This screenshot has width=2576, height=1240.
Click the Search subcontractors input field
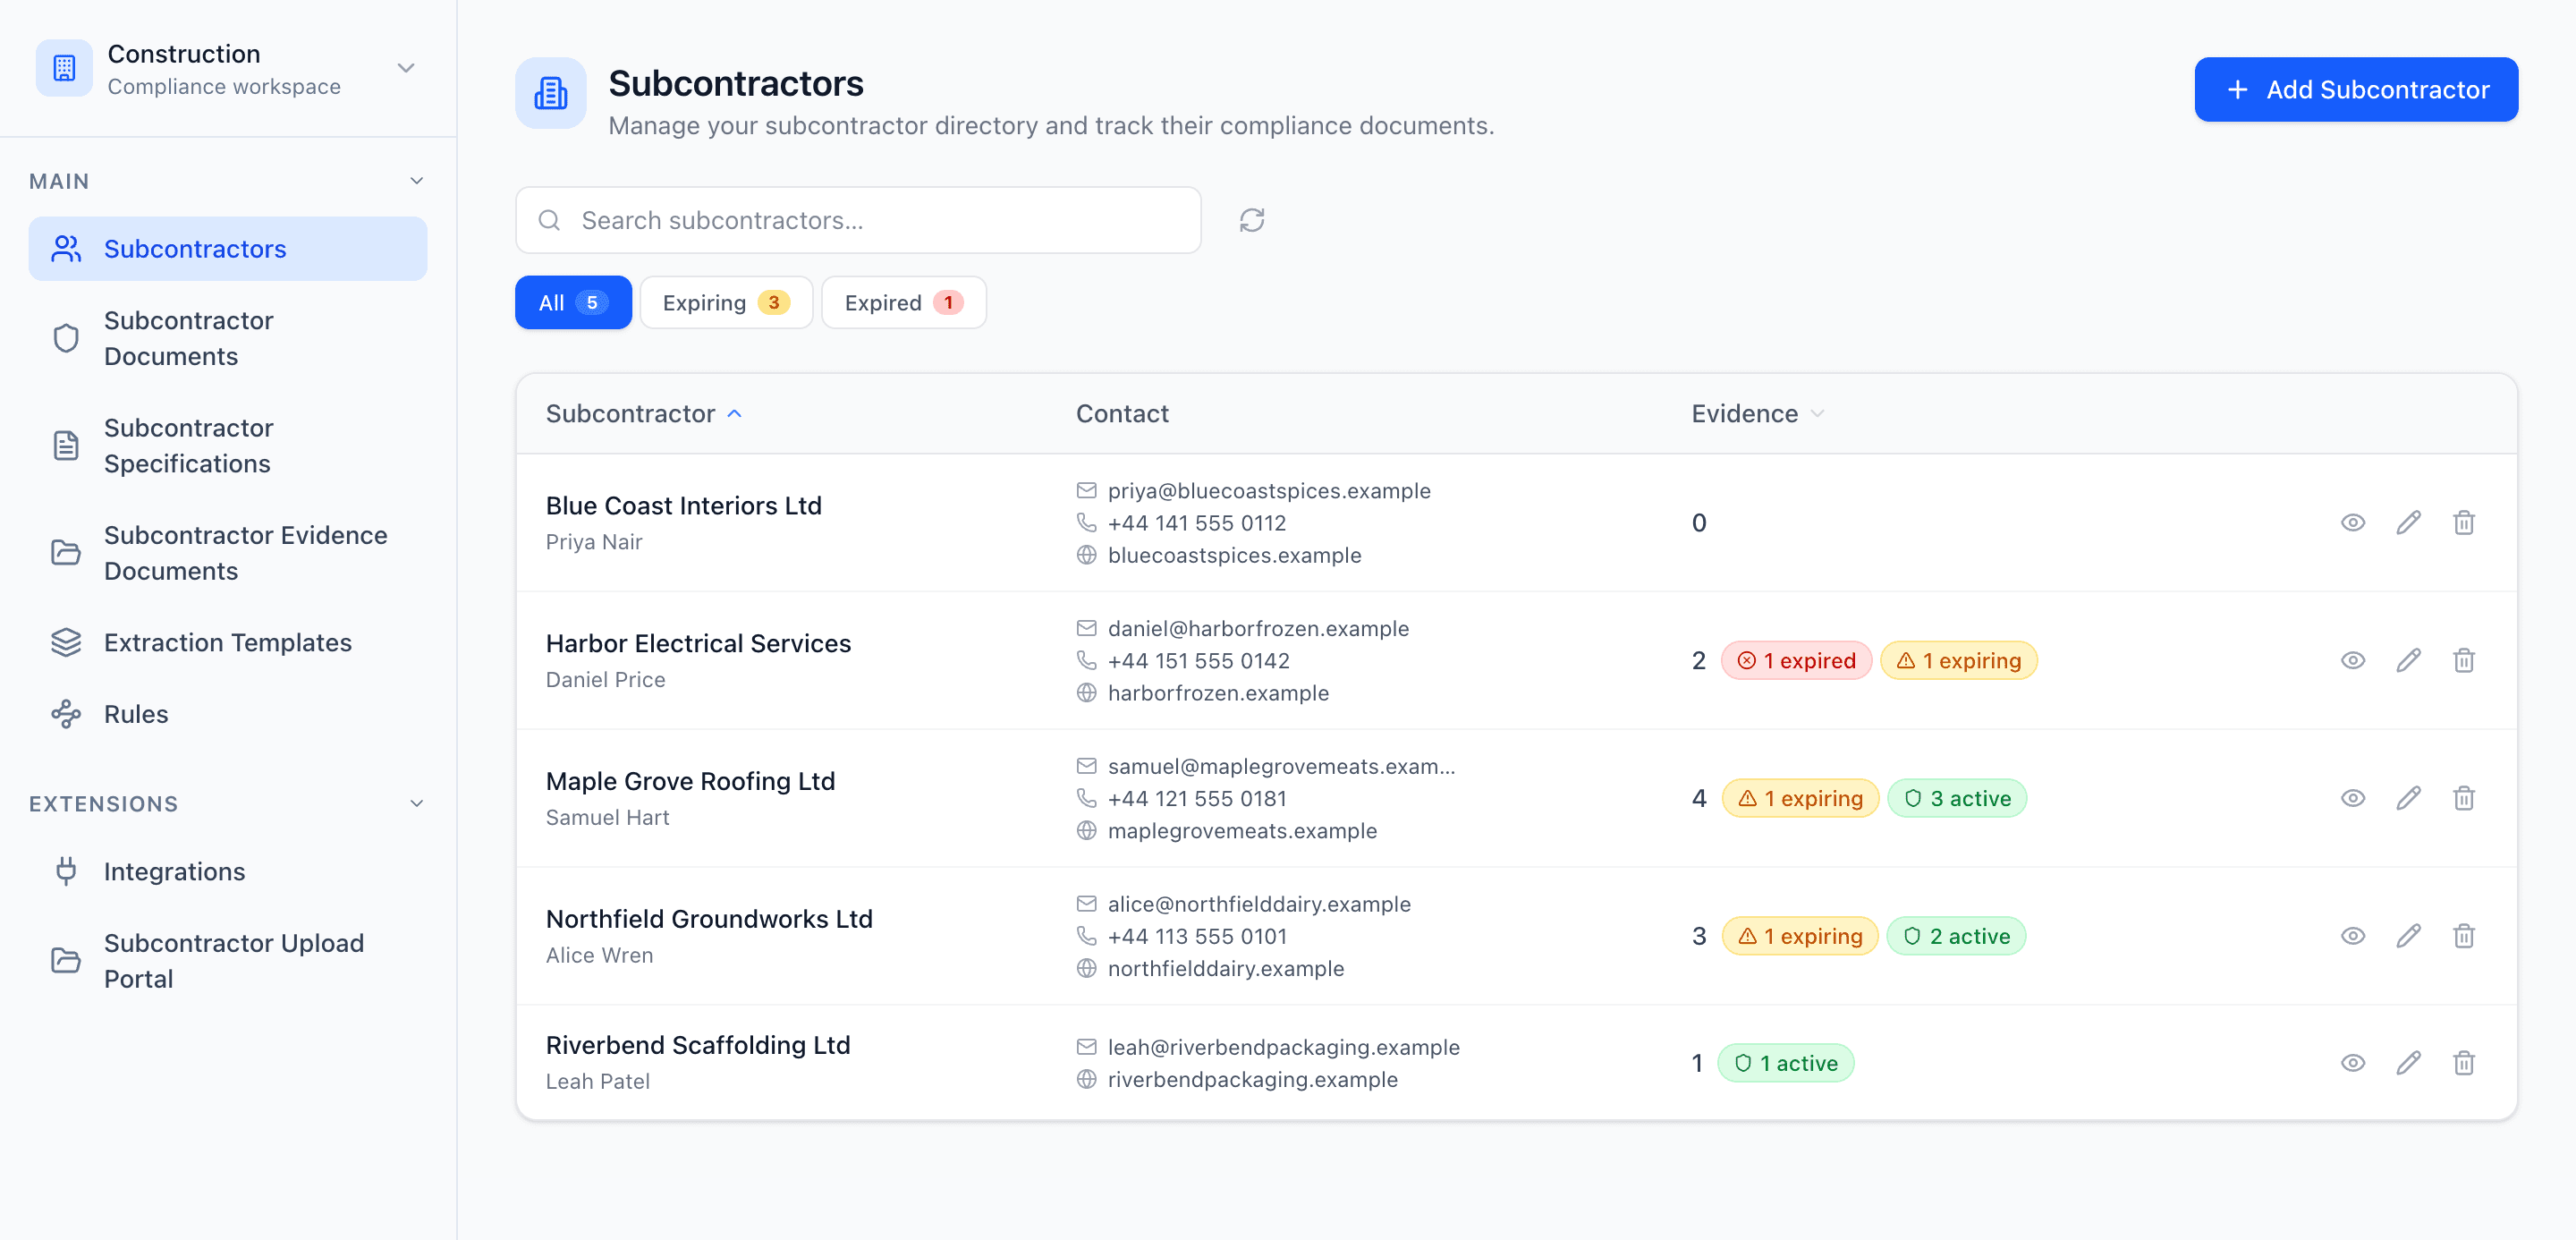click(858, 220)
